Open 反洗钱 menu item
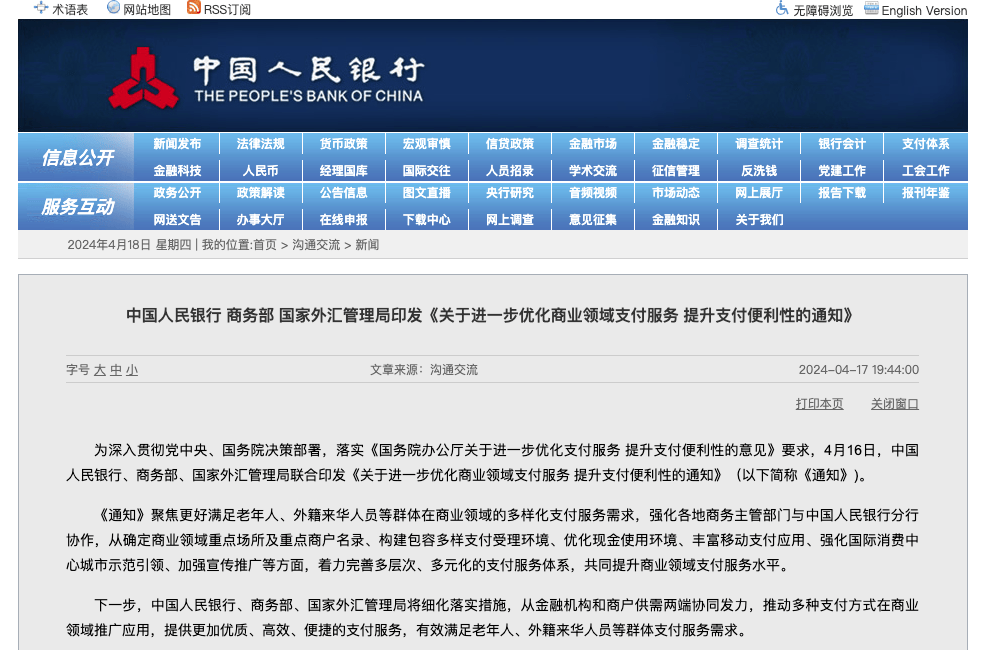The width and height of the screenshot is (986, 650). [x=759, y=171]
